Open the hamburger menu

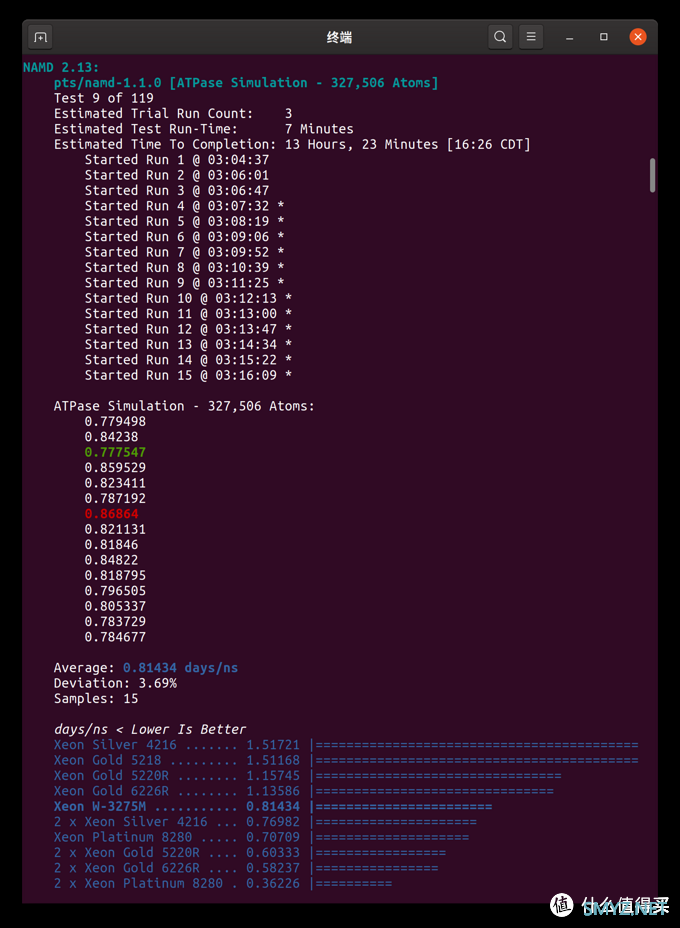click(531, 37)
